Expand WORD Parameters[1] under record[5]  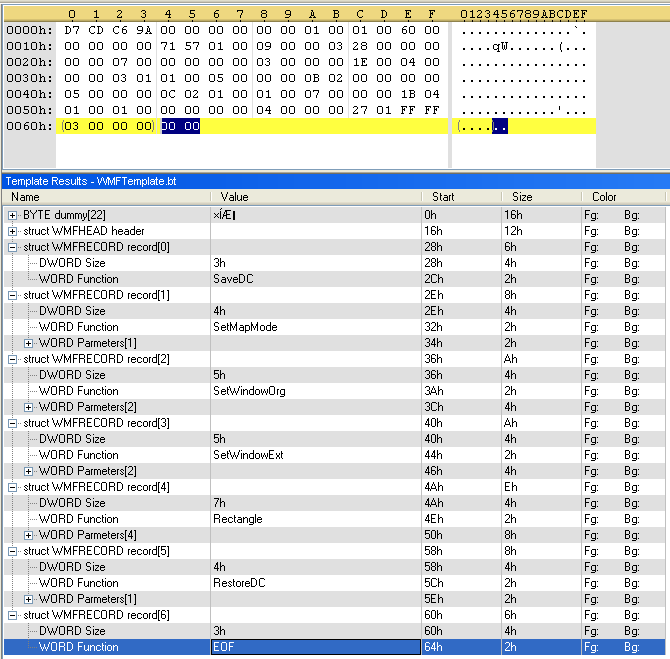click(29, 599)
